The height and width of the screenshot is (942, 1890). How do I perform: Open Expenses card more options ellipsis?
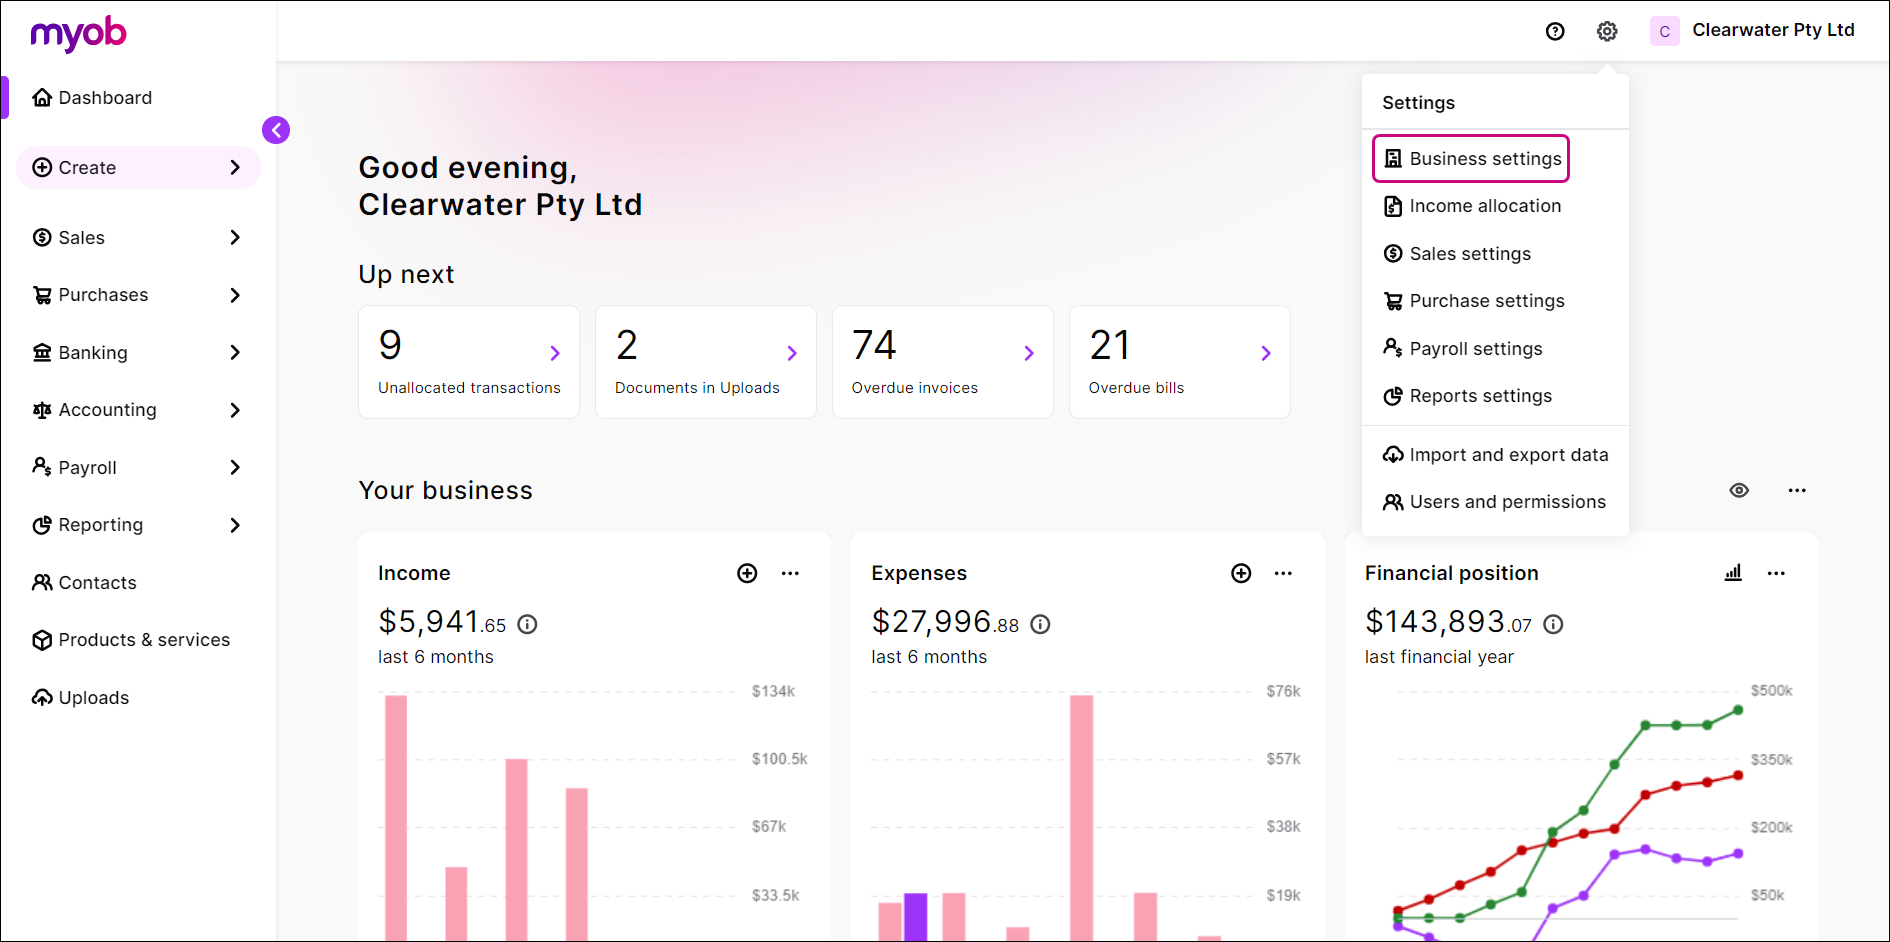coord(1283,573)
